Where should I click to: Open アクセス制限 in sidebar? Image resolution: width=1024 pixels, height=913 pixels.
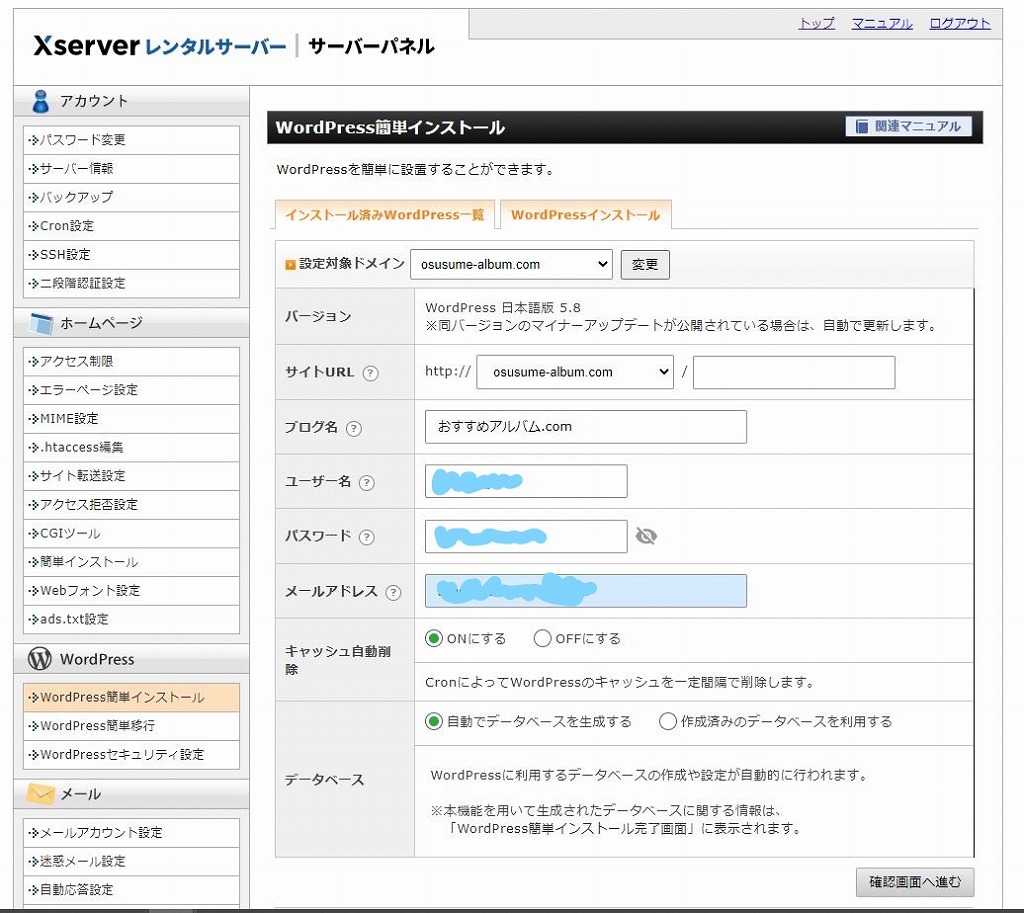[x=131, y=361]
